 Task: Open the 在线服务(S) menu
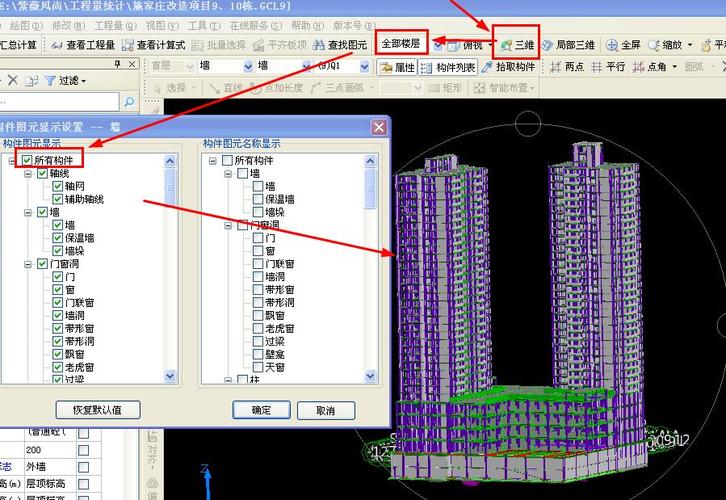tap(256, 25)
